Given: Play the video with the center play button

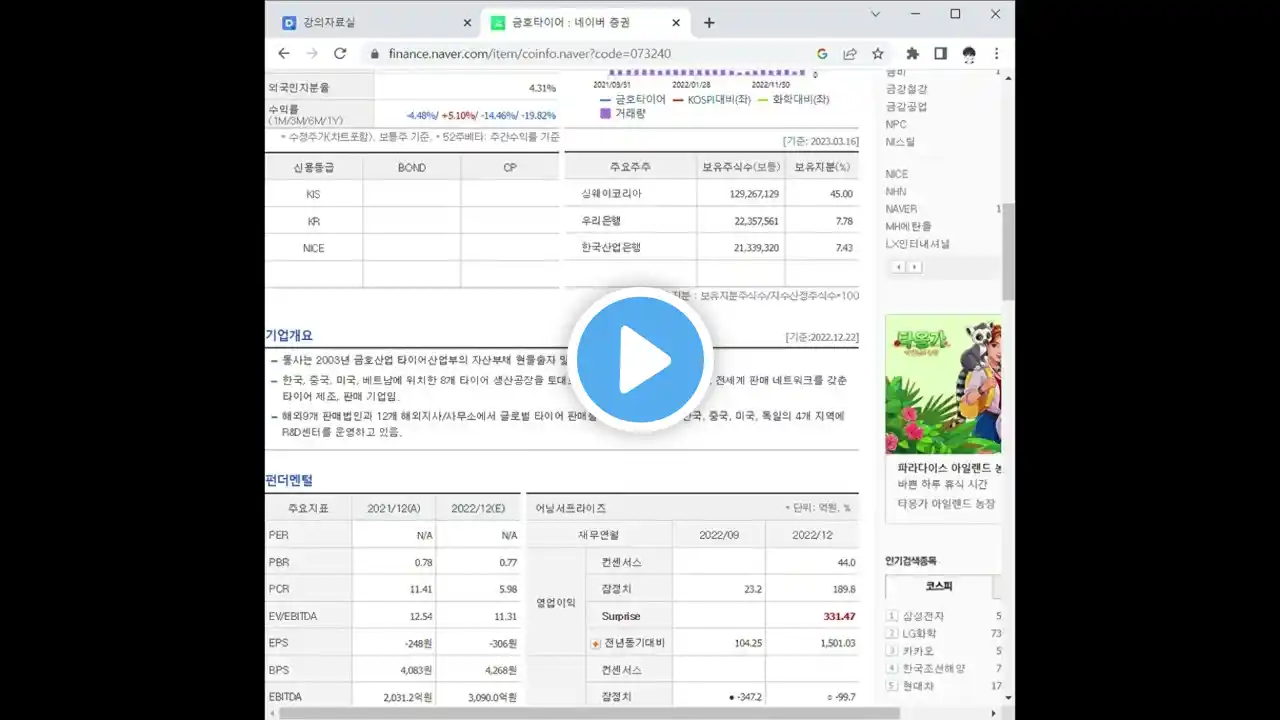Looking at the screenshot, I should tap(640, 360).
